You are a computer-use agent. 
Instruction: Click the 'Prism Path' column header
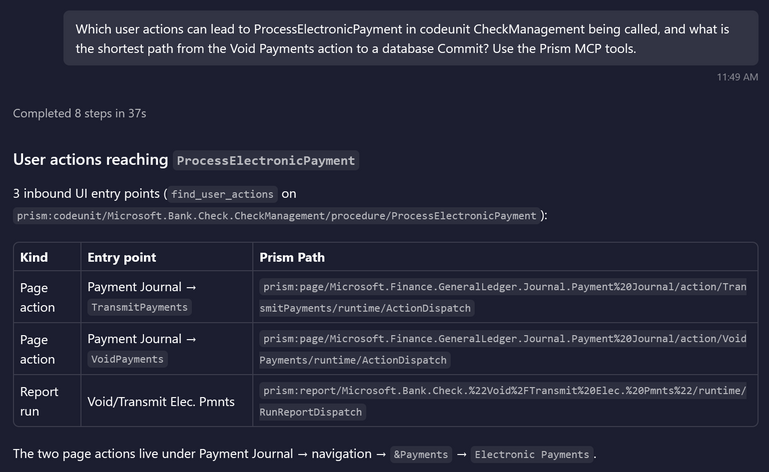point(292,257)
